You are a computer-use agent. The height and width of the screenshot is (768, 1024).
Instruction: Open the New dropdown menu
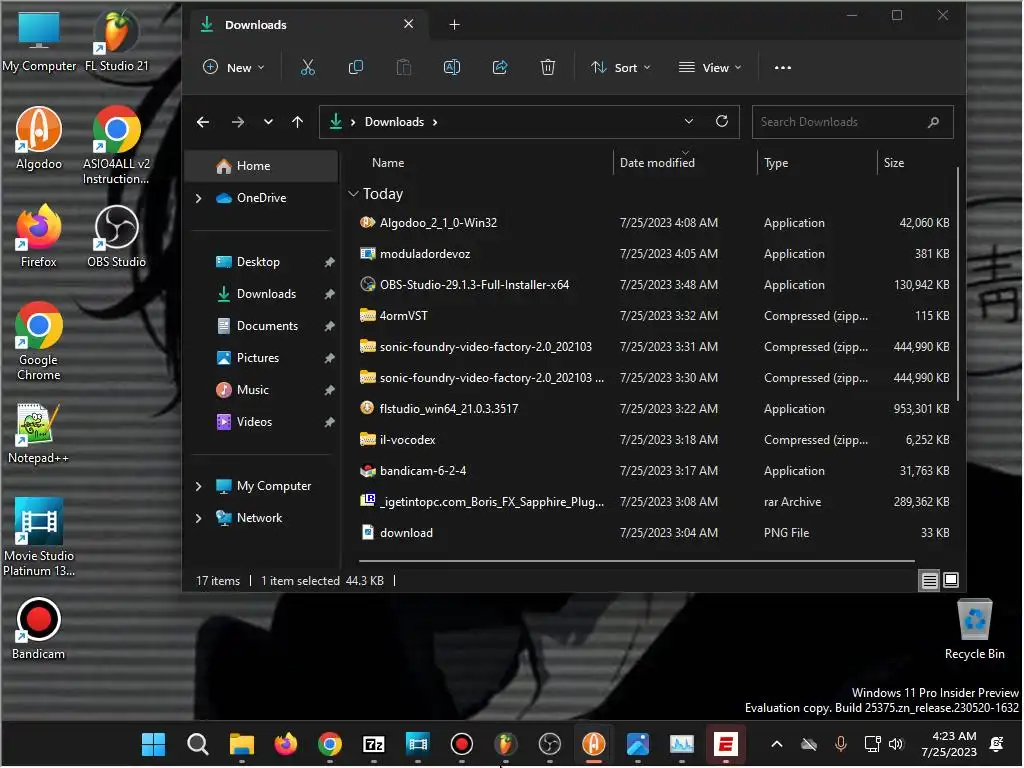point(234,67)
